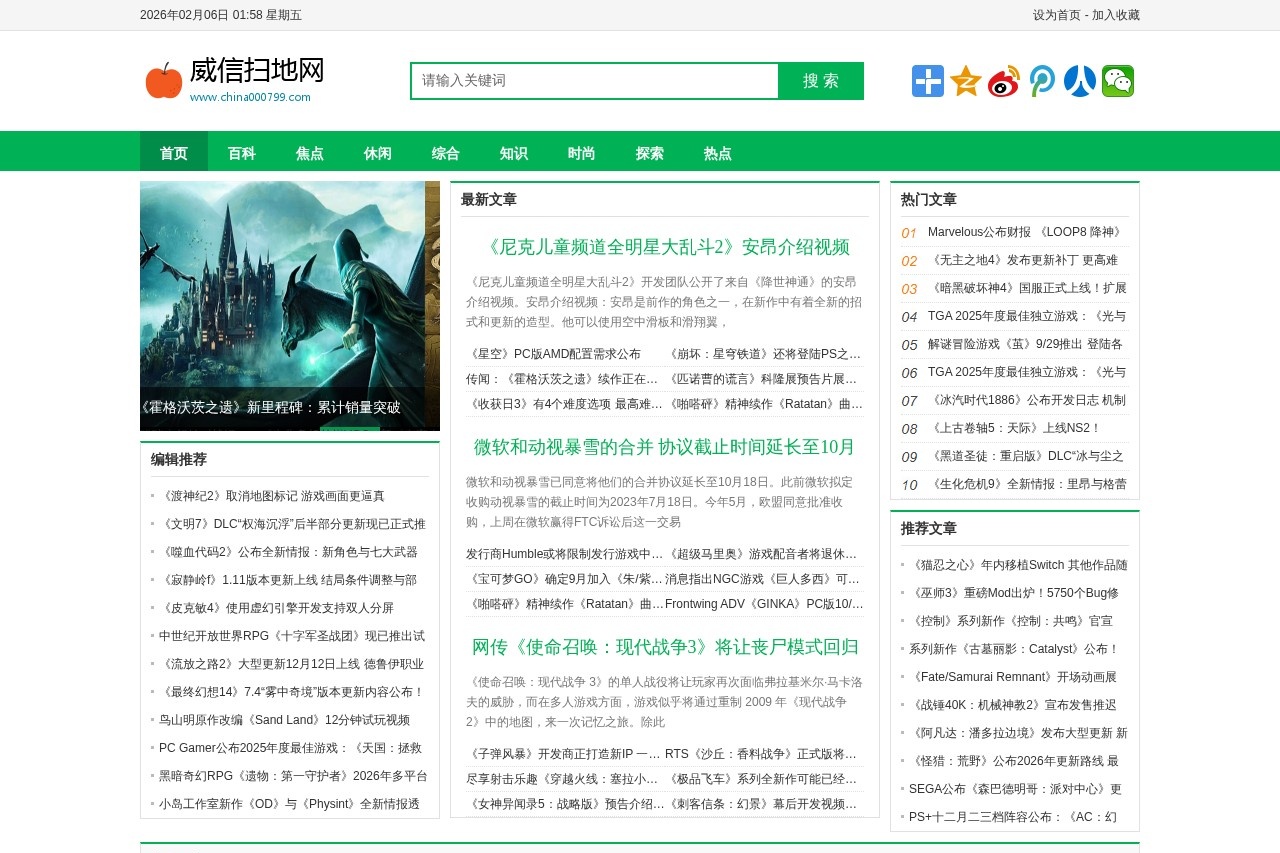1280x853 pixels.
Task: Open 《女神异闻录5：战略版》预告介绍 article
Action: (565, 804)
